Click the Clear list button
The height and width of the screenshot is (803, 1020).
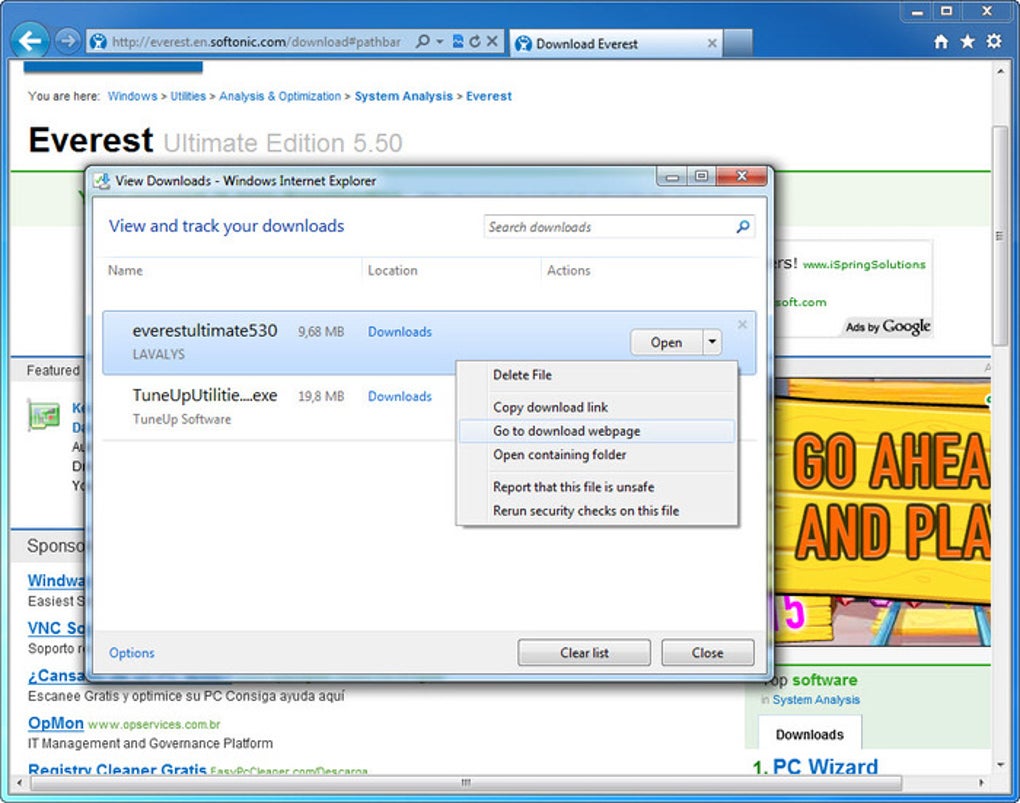point(584,653)
